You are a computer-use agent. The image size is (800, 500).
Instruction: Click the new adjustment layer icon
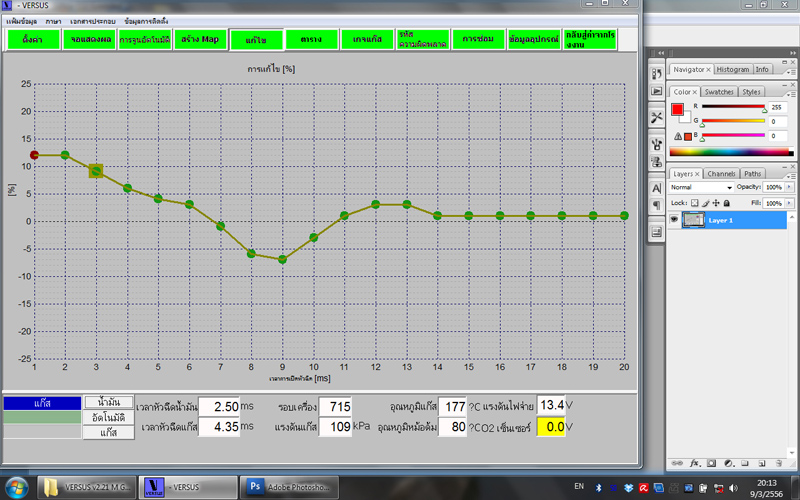(x=729, y=463)
